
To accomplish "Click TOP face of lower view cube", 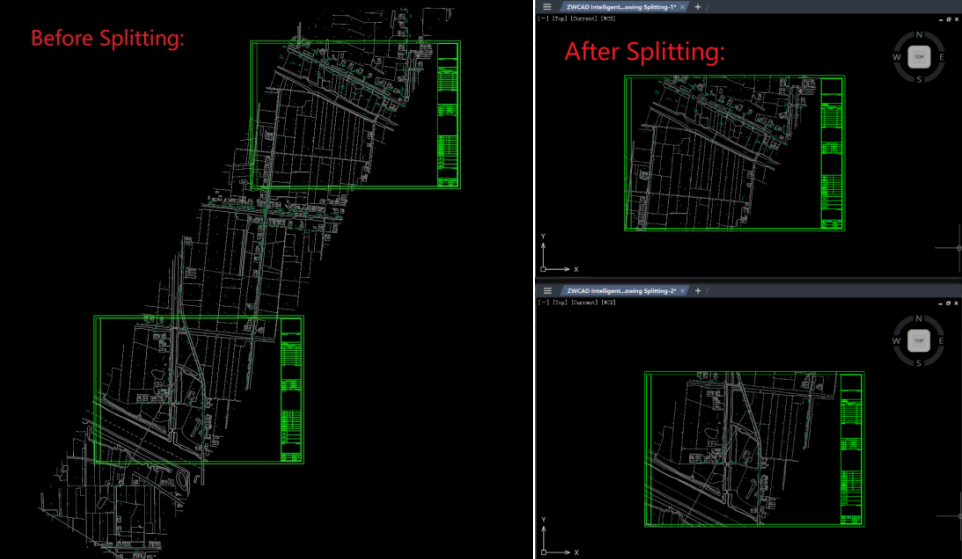I will click(x=919, y=341).
